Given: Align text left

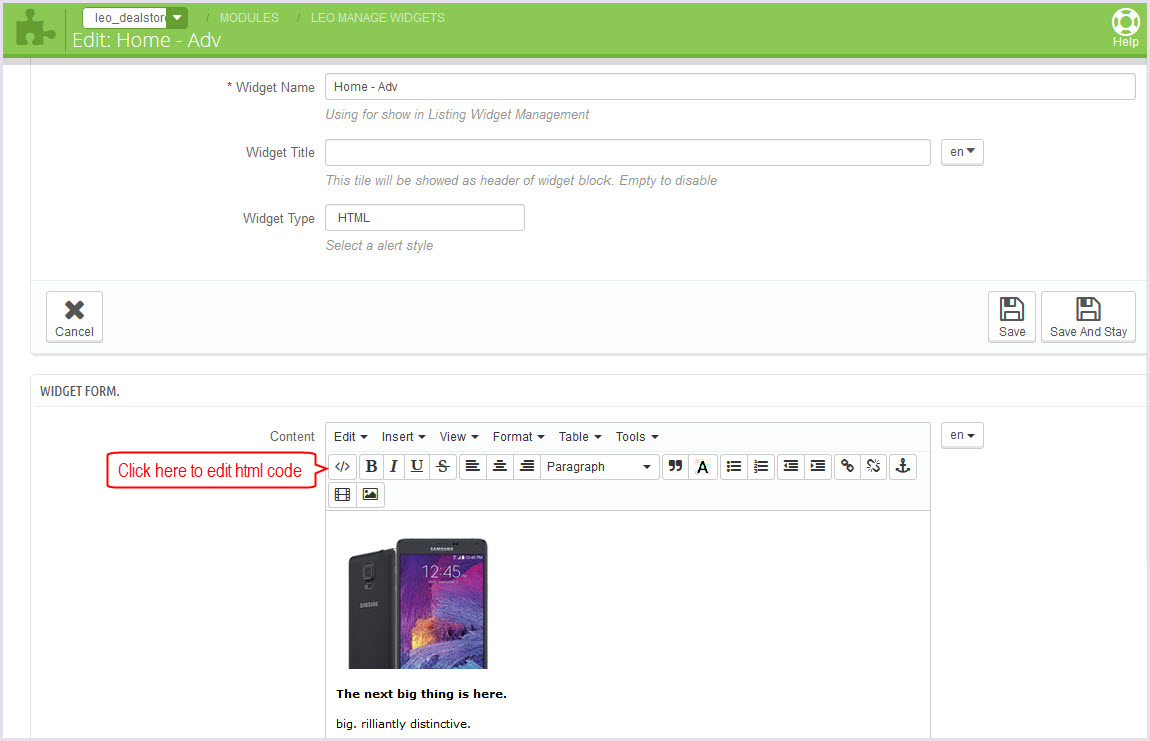Looking at the screenshot, I should [472, 467].
